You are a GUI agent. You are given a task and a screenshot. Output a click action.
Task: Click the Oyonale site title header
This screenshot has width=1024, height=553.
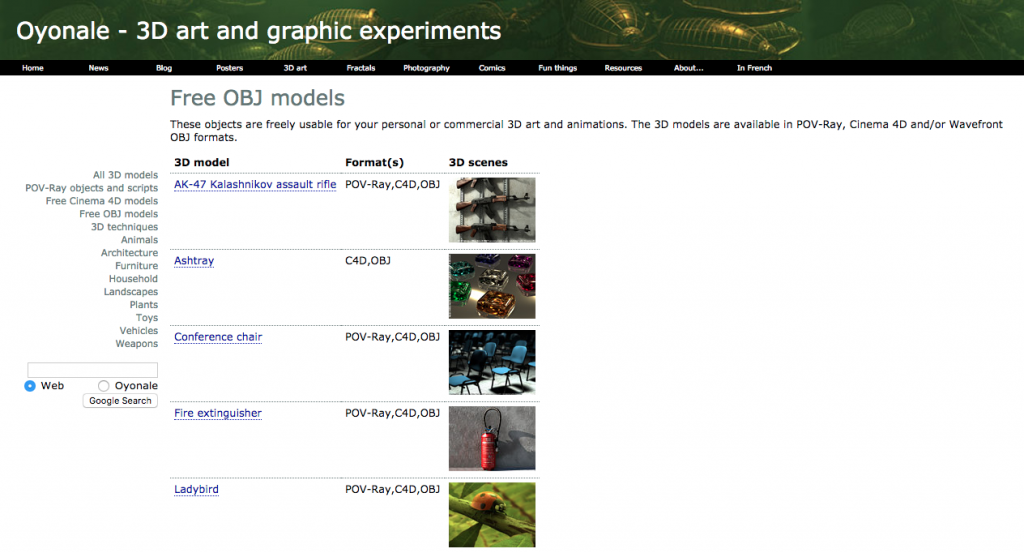[258, 31]
